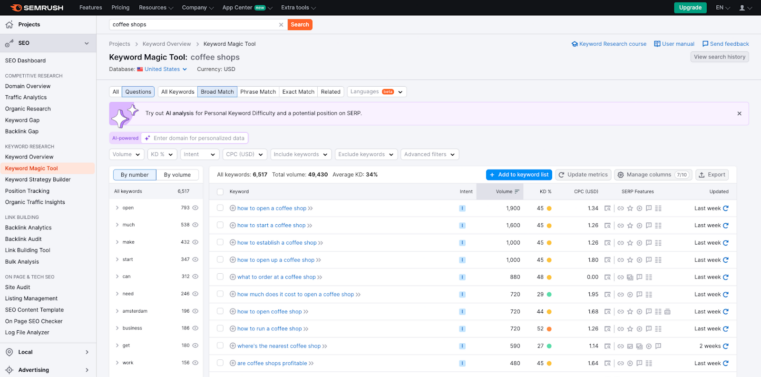
Task: Add 'how to open a coffee shop' plus icon
Action: [232, 208]
